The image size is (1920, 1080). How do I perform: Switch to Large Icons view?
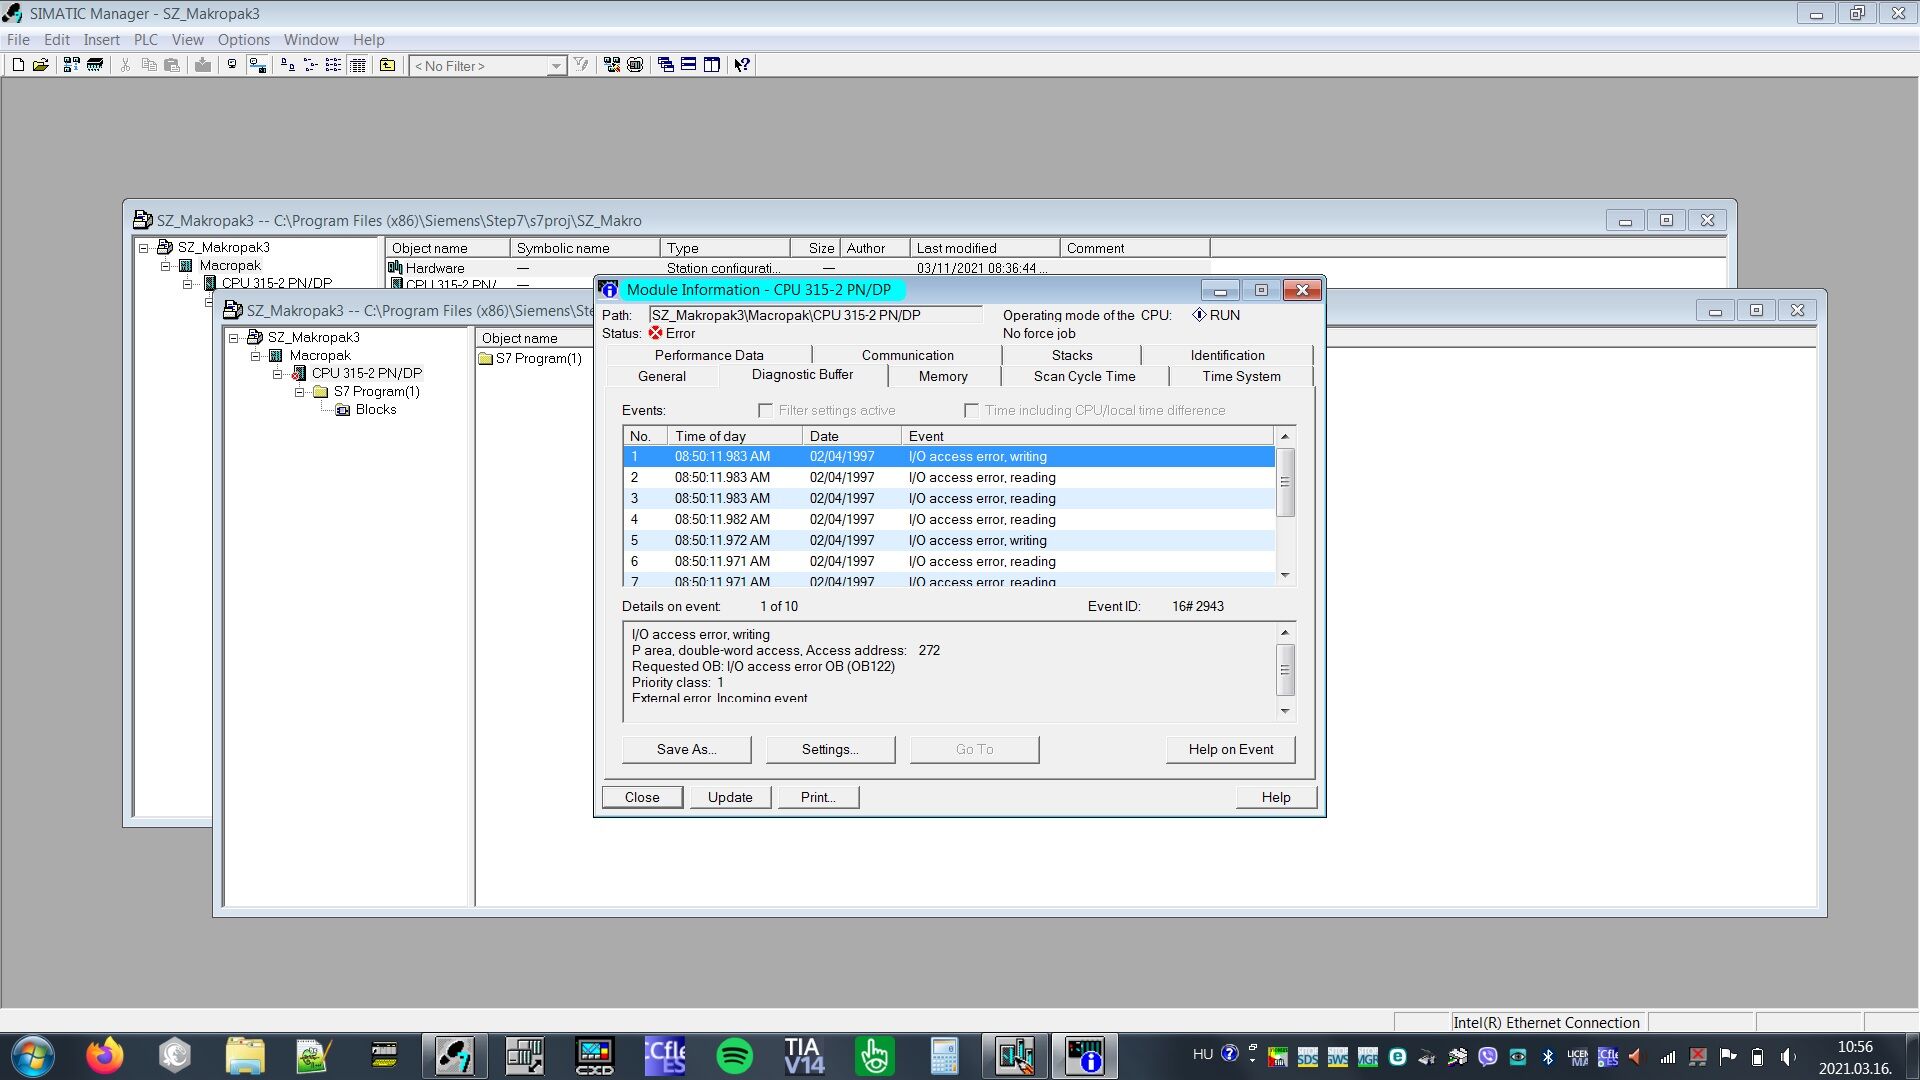coord(288,65)
